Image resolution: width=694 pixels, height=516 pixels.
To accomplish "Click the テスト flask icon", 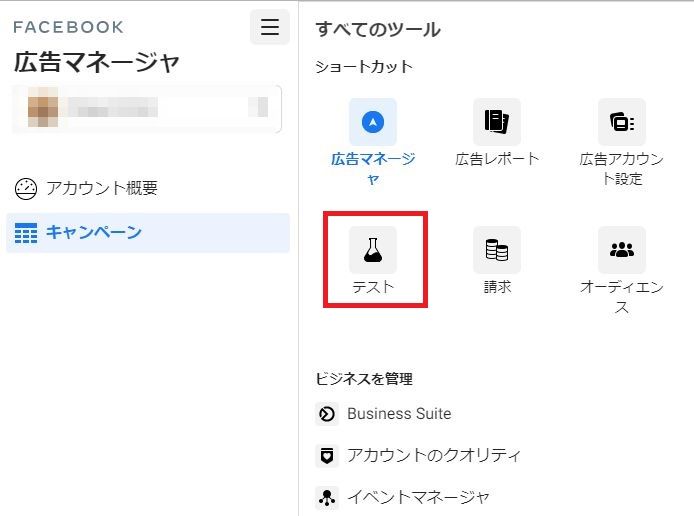I will 373,250.
